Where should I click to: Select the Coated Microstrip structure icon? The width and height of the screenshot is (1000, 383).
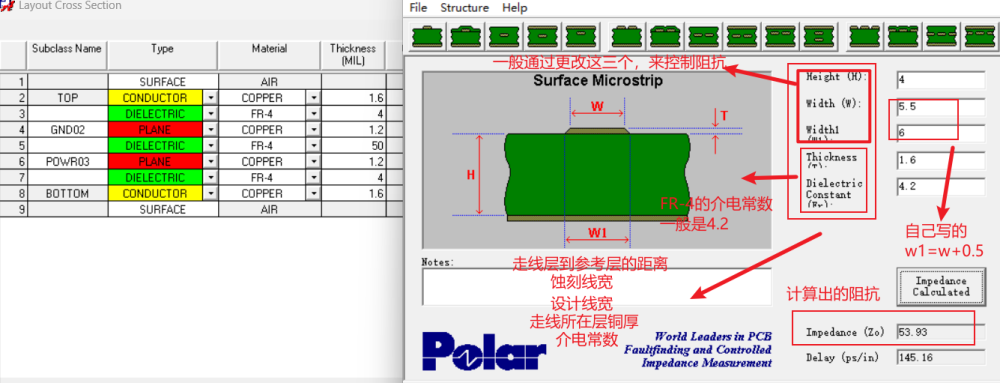[466, 37]
